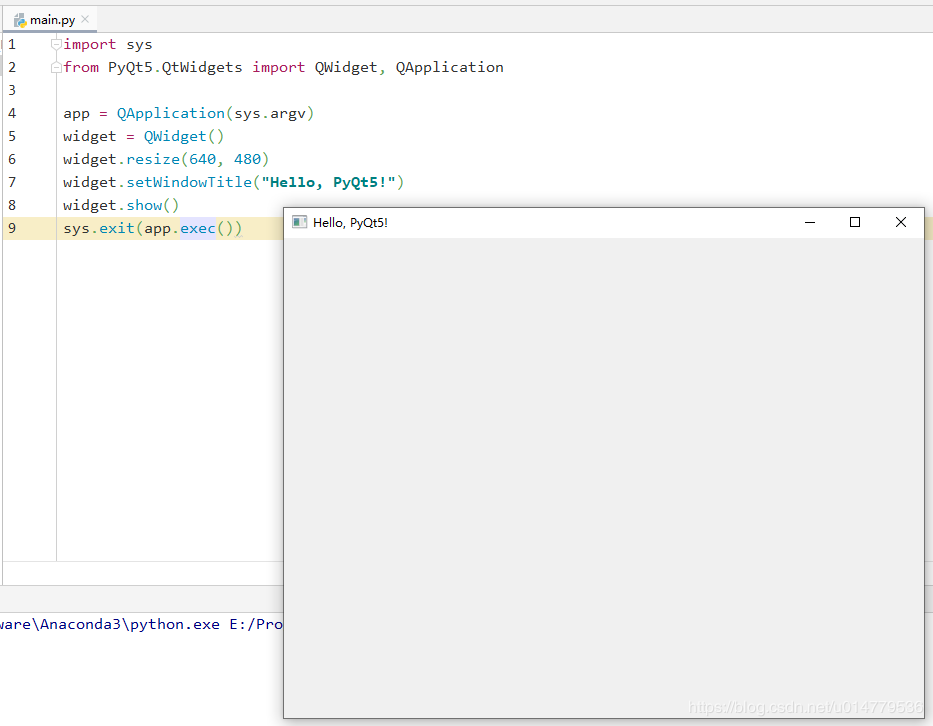Collapse the code fold arrow on line 2
This screenshot has height=726, width=933.
(x=55, y=67)
